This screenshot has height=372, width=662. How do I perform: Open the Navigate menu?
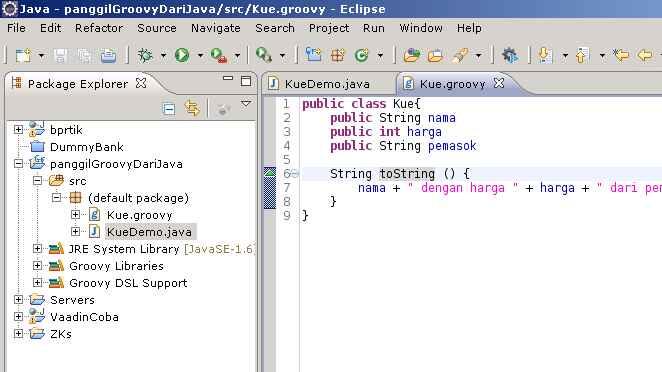(x=216, y=28)
